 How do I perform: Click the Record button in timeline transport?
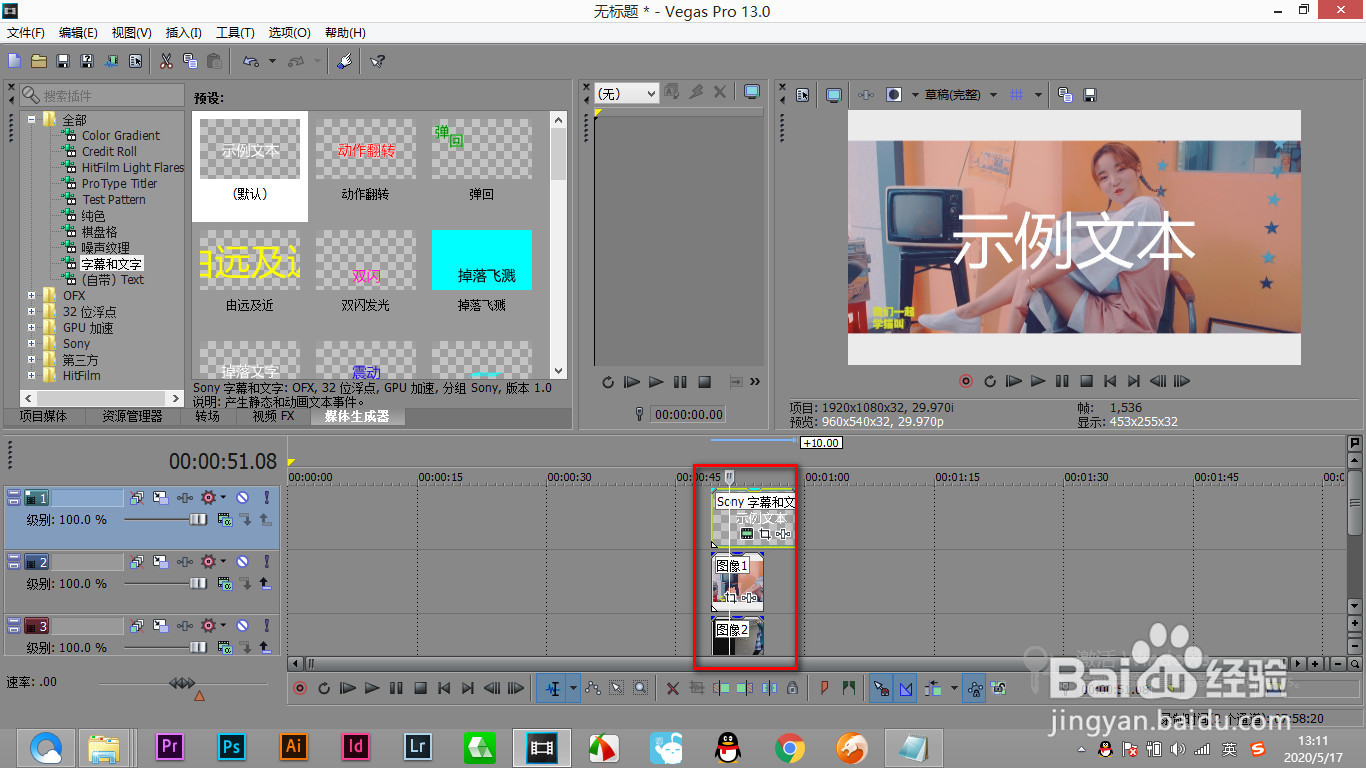(x=300, y=688)
